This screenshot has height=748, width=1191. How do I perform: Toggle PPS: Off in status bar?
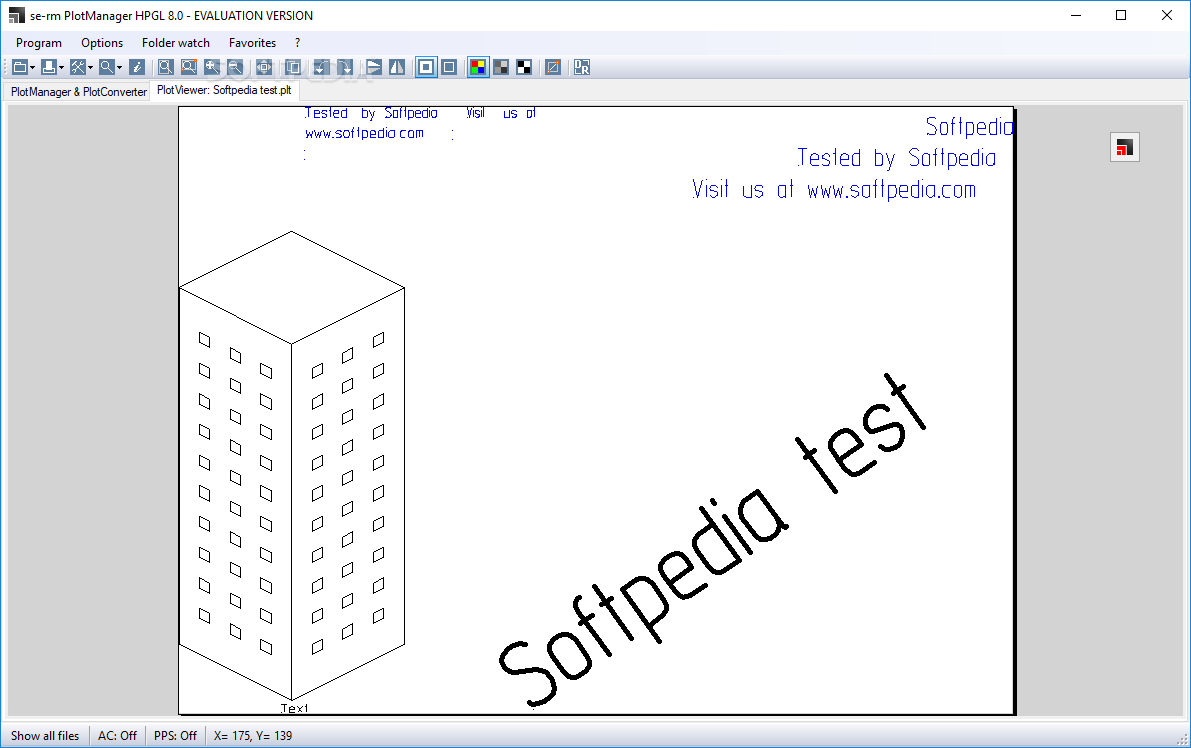175,736
